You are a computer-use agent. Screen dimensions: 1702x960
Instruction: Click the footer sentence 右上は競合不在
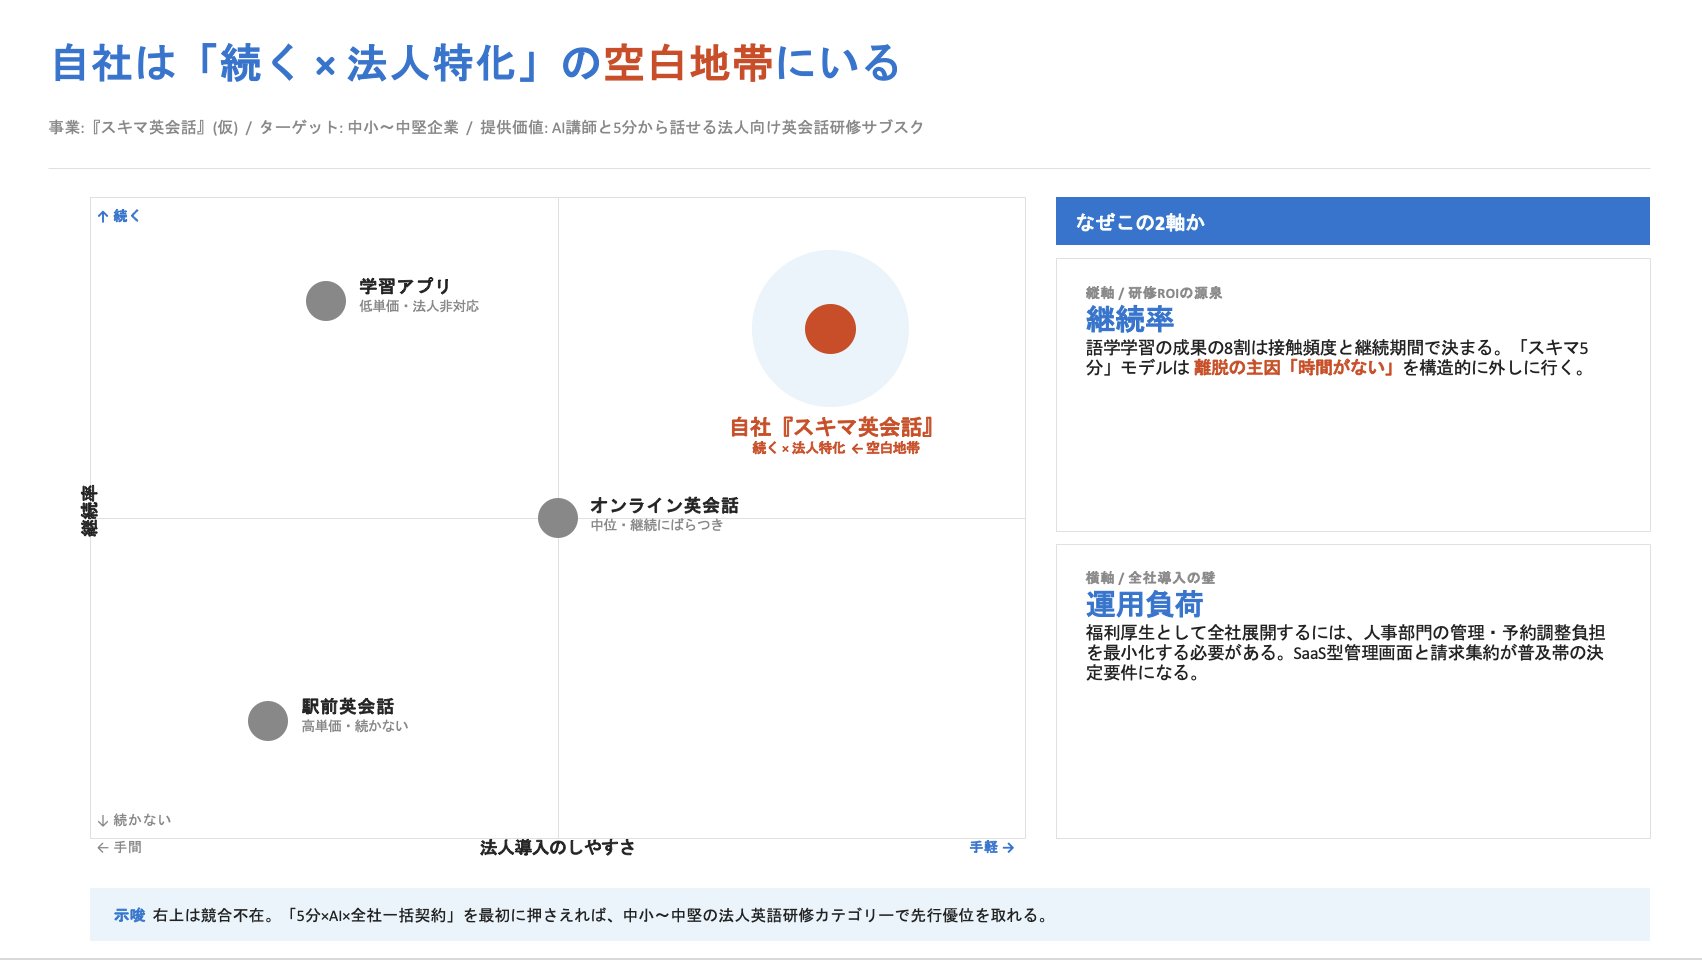(x=601, y=915)
